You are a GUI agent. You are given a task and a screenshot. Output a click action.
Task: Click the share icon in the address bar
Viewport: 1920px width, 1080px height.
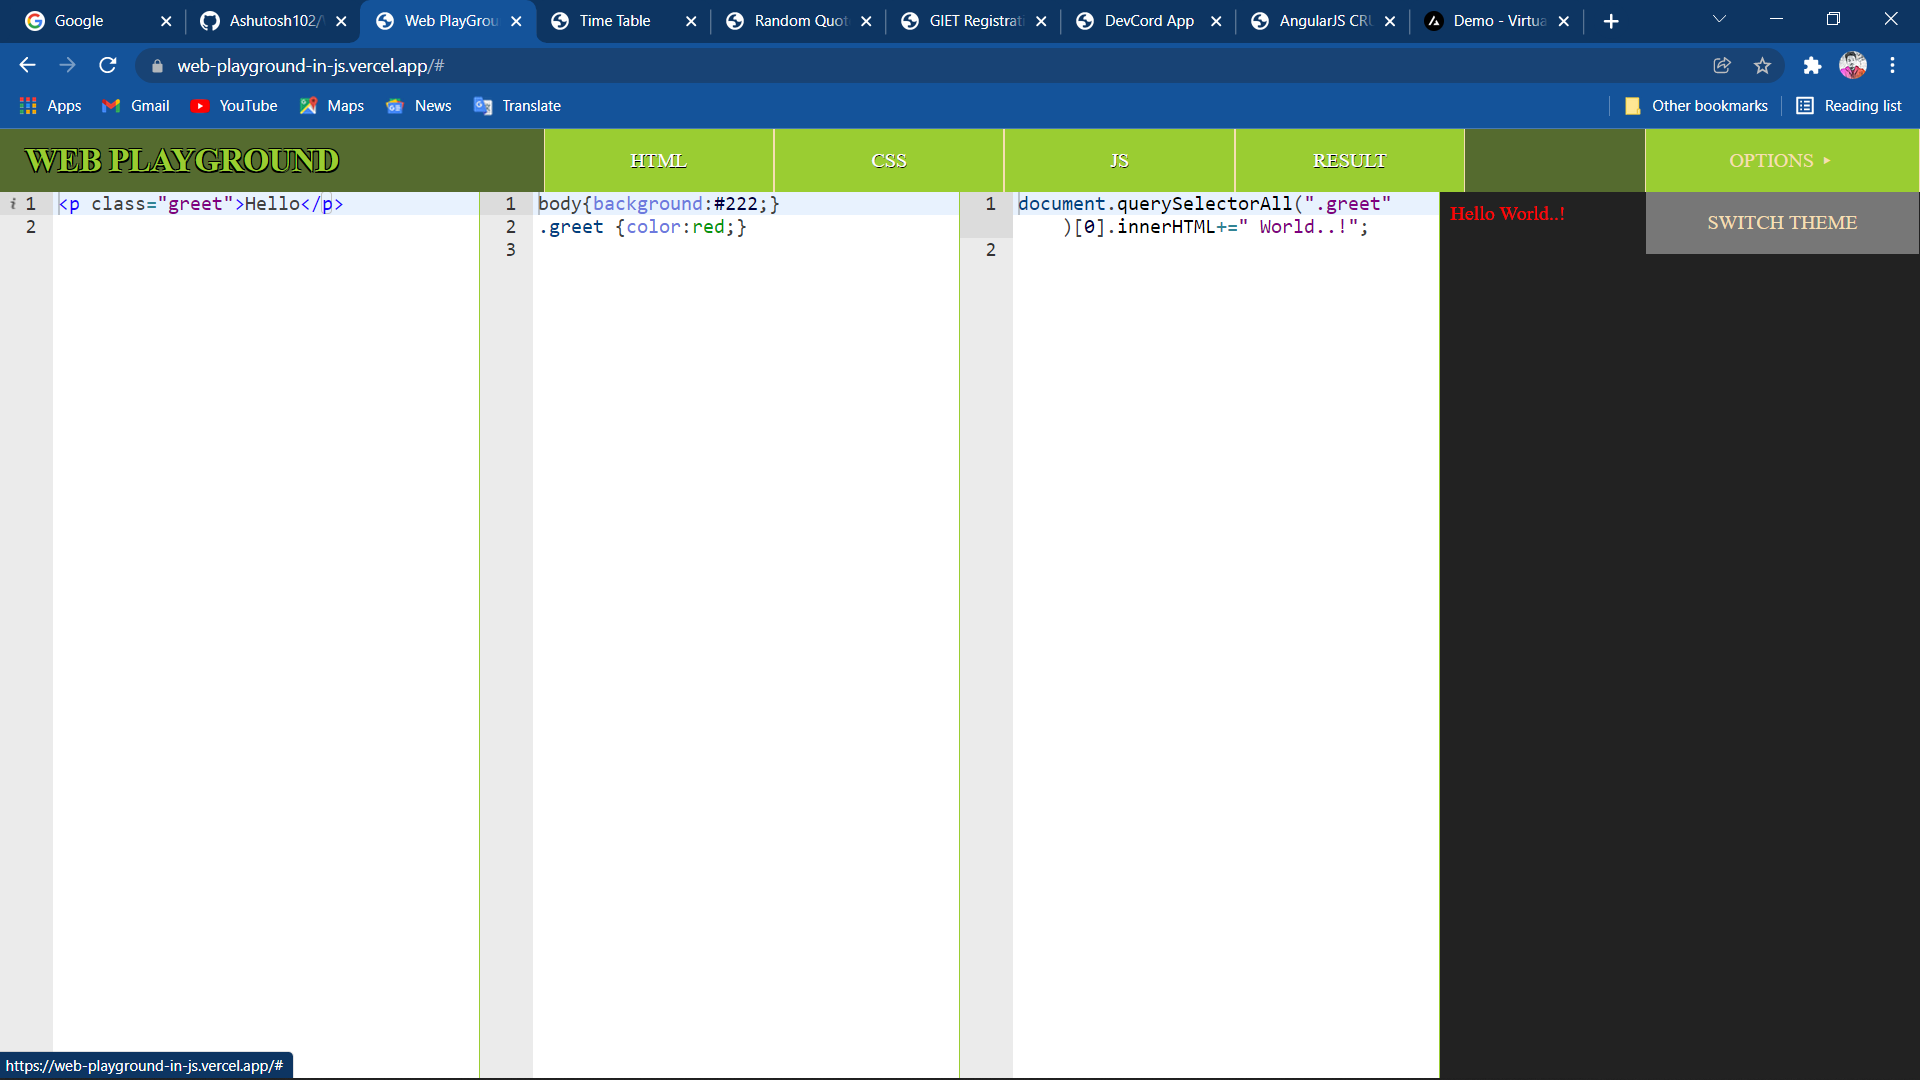[1723, 65]
